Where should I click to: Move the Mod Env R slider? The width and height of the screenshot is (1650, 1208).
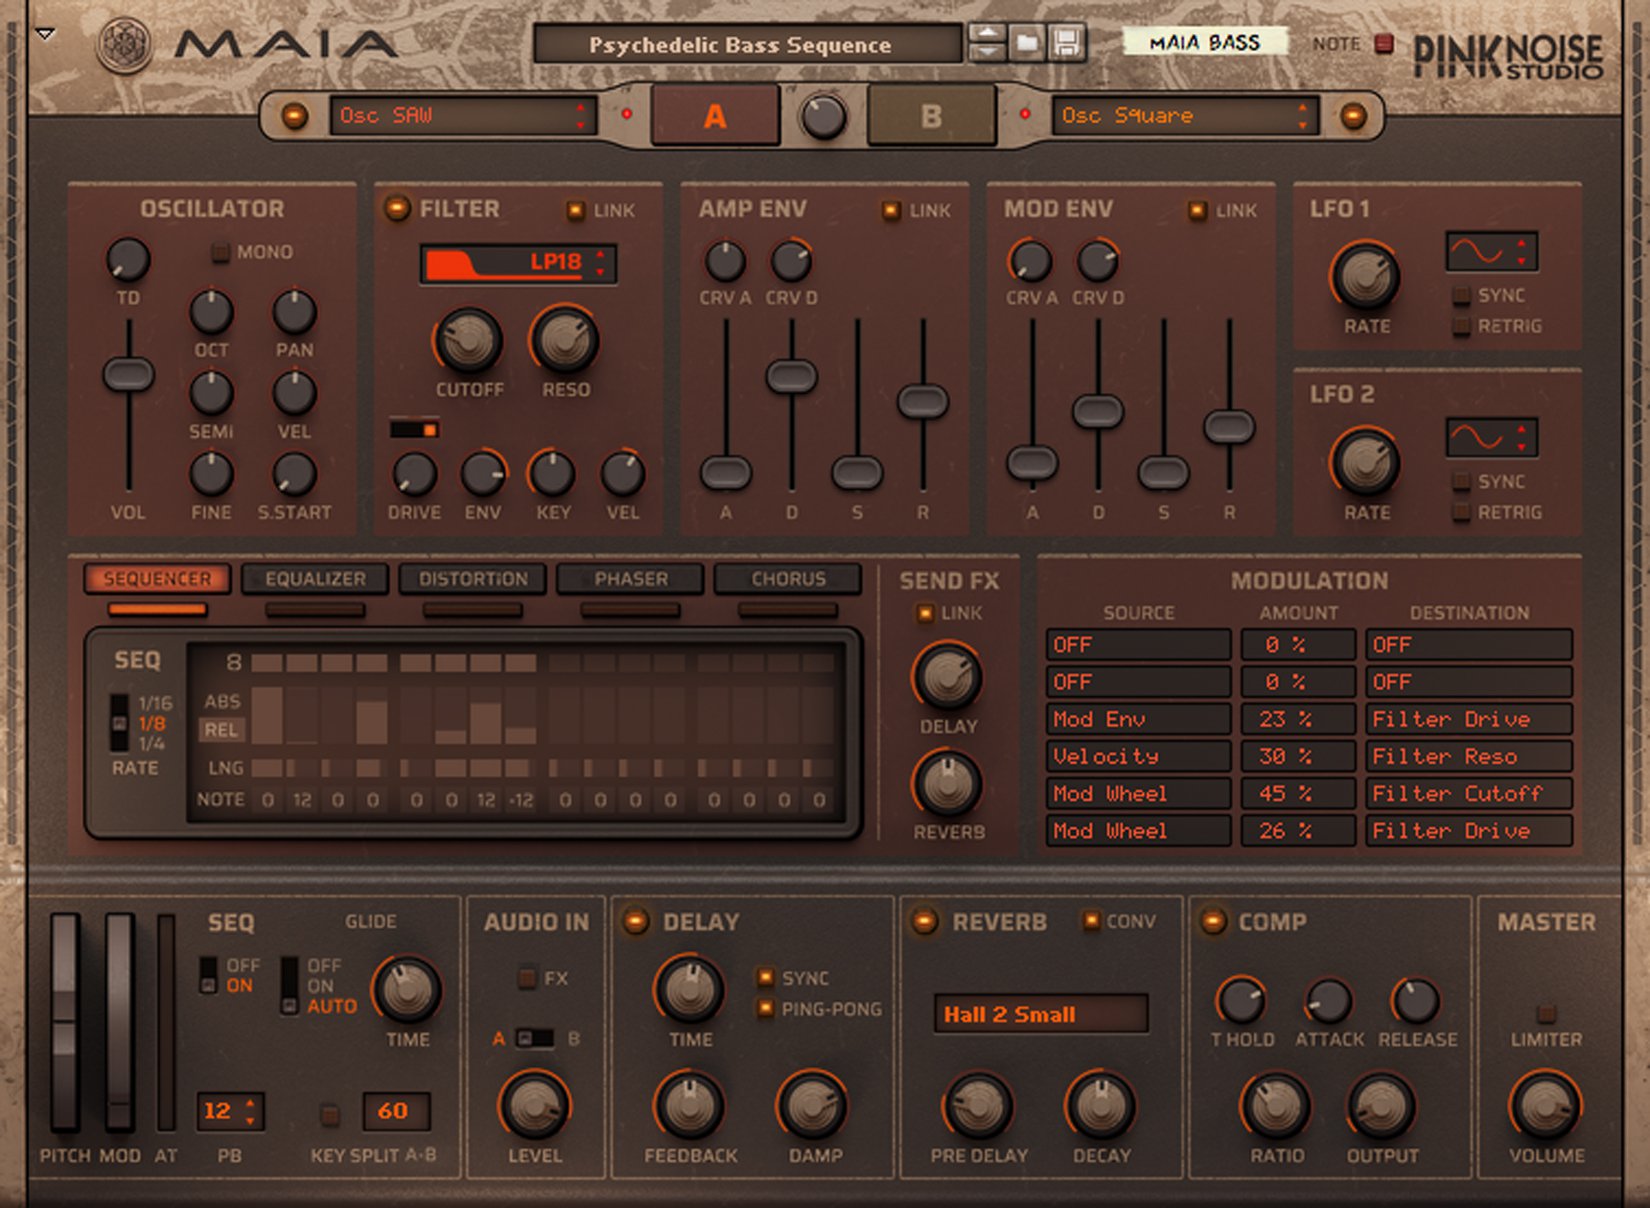(x=1229, y=427)
